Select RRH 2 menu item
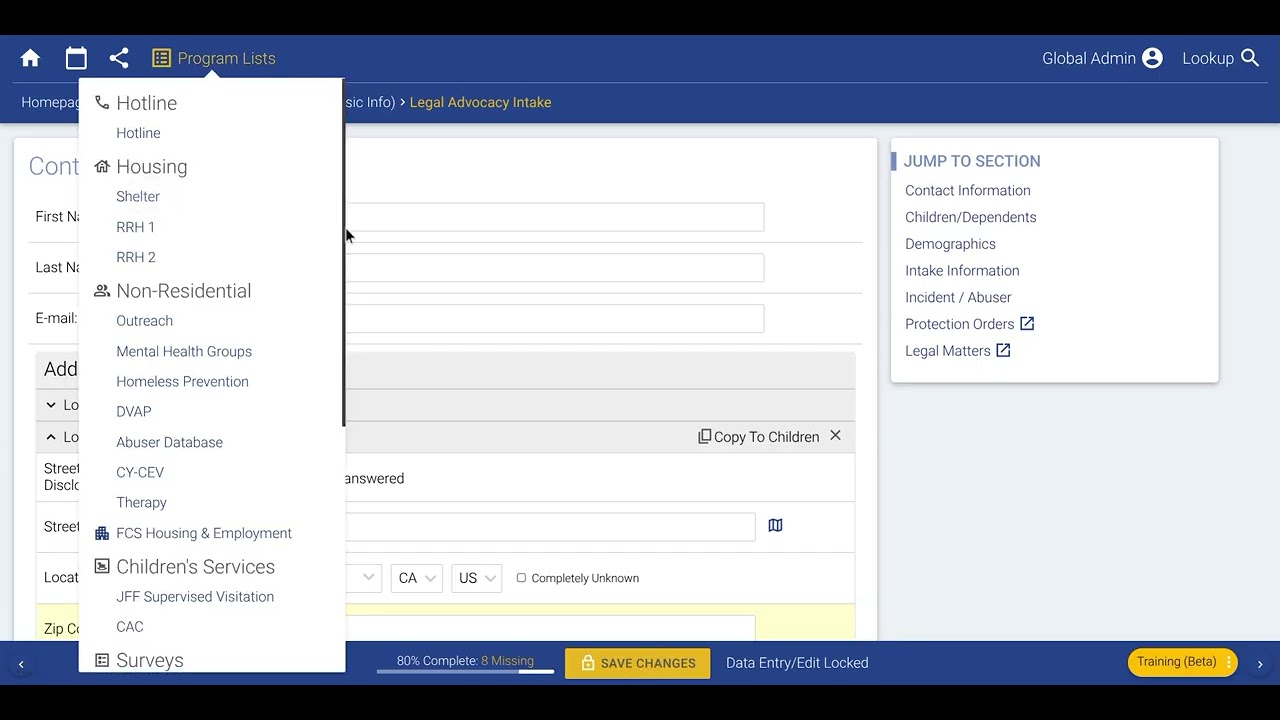The image size is (1280, 720). pos(136,257)
